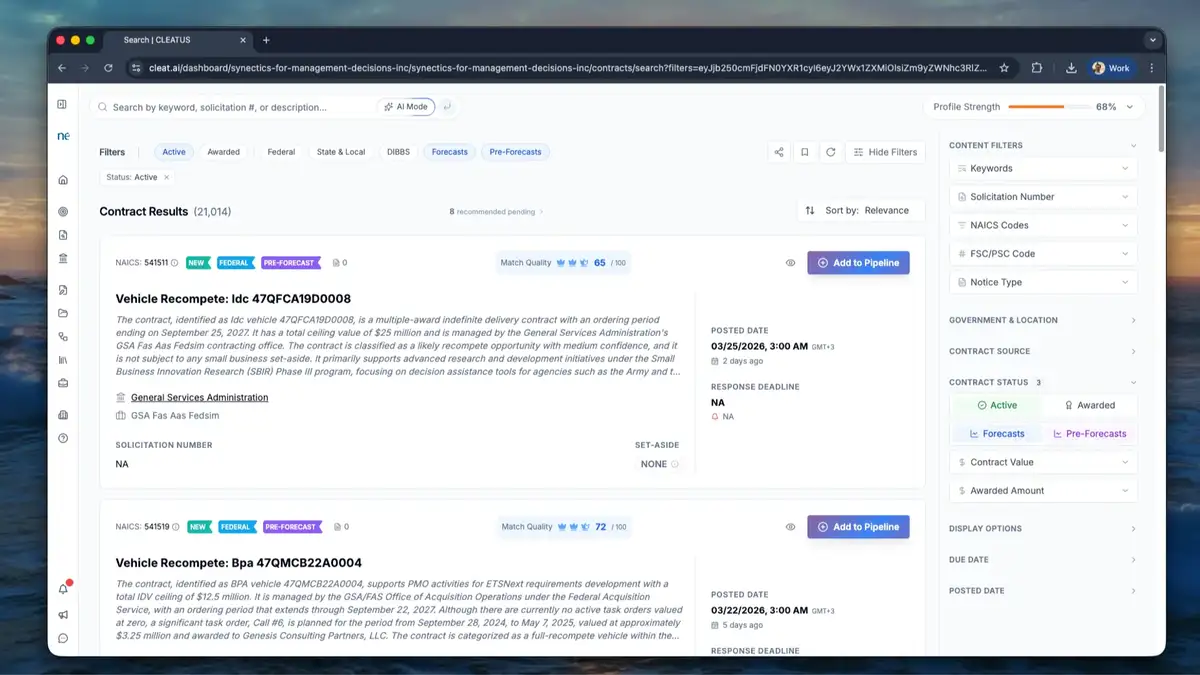The width and height of the screenshot is (1200, 675).
Task: Open the briefcase icon in left sidebar
Action: (x=63, y=383)
